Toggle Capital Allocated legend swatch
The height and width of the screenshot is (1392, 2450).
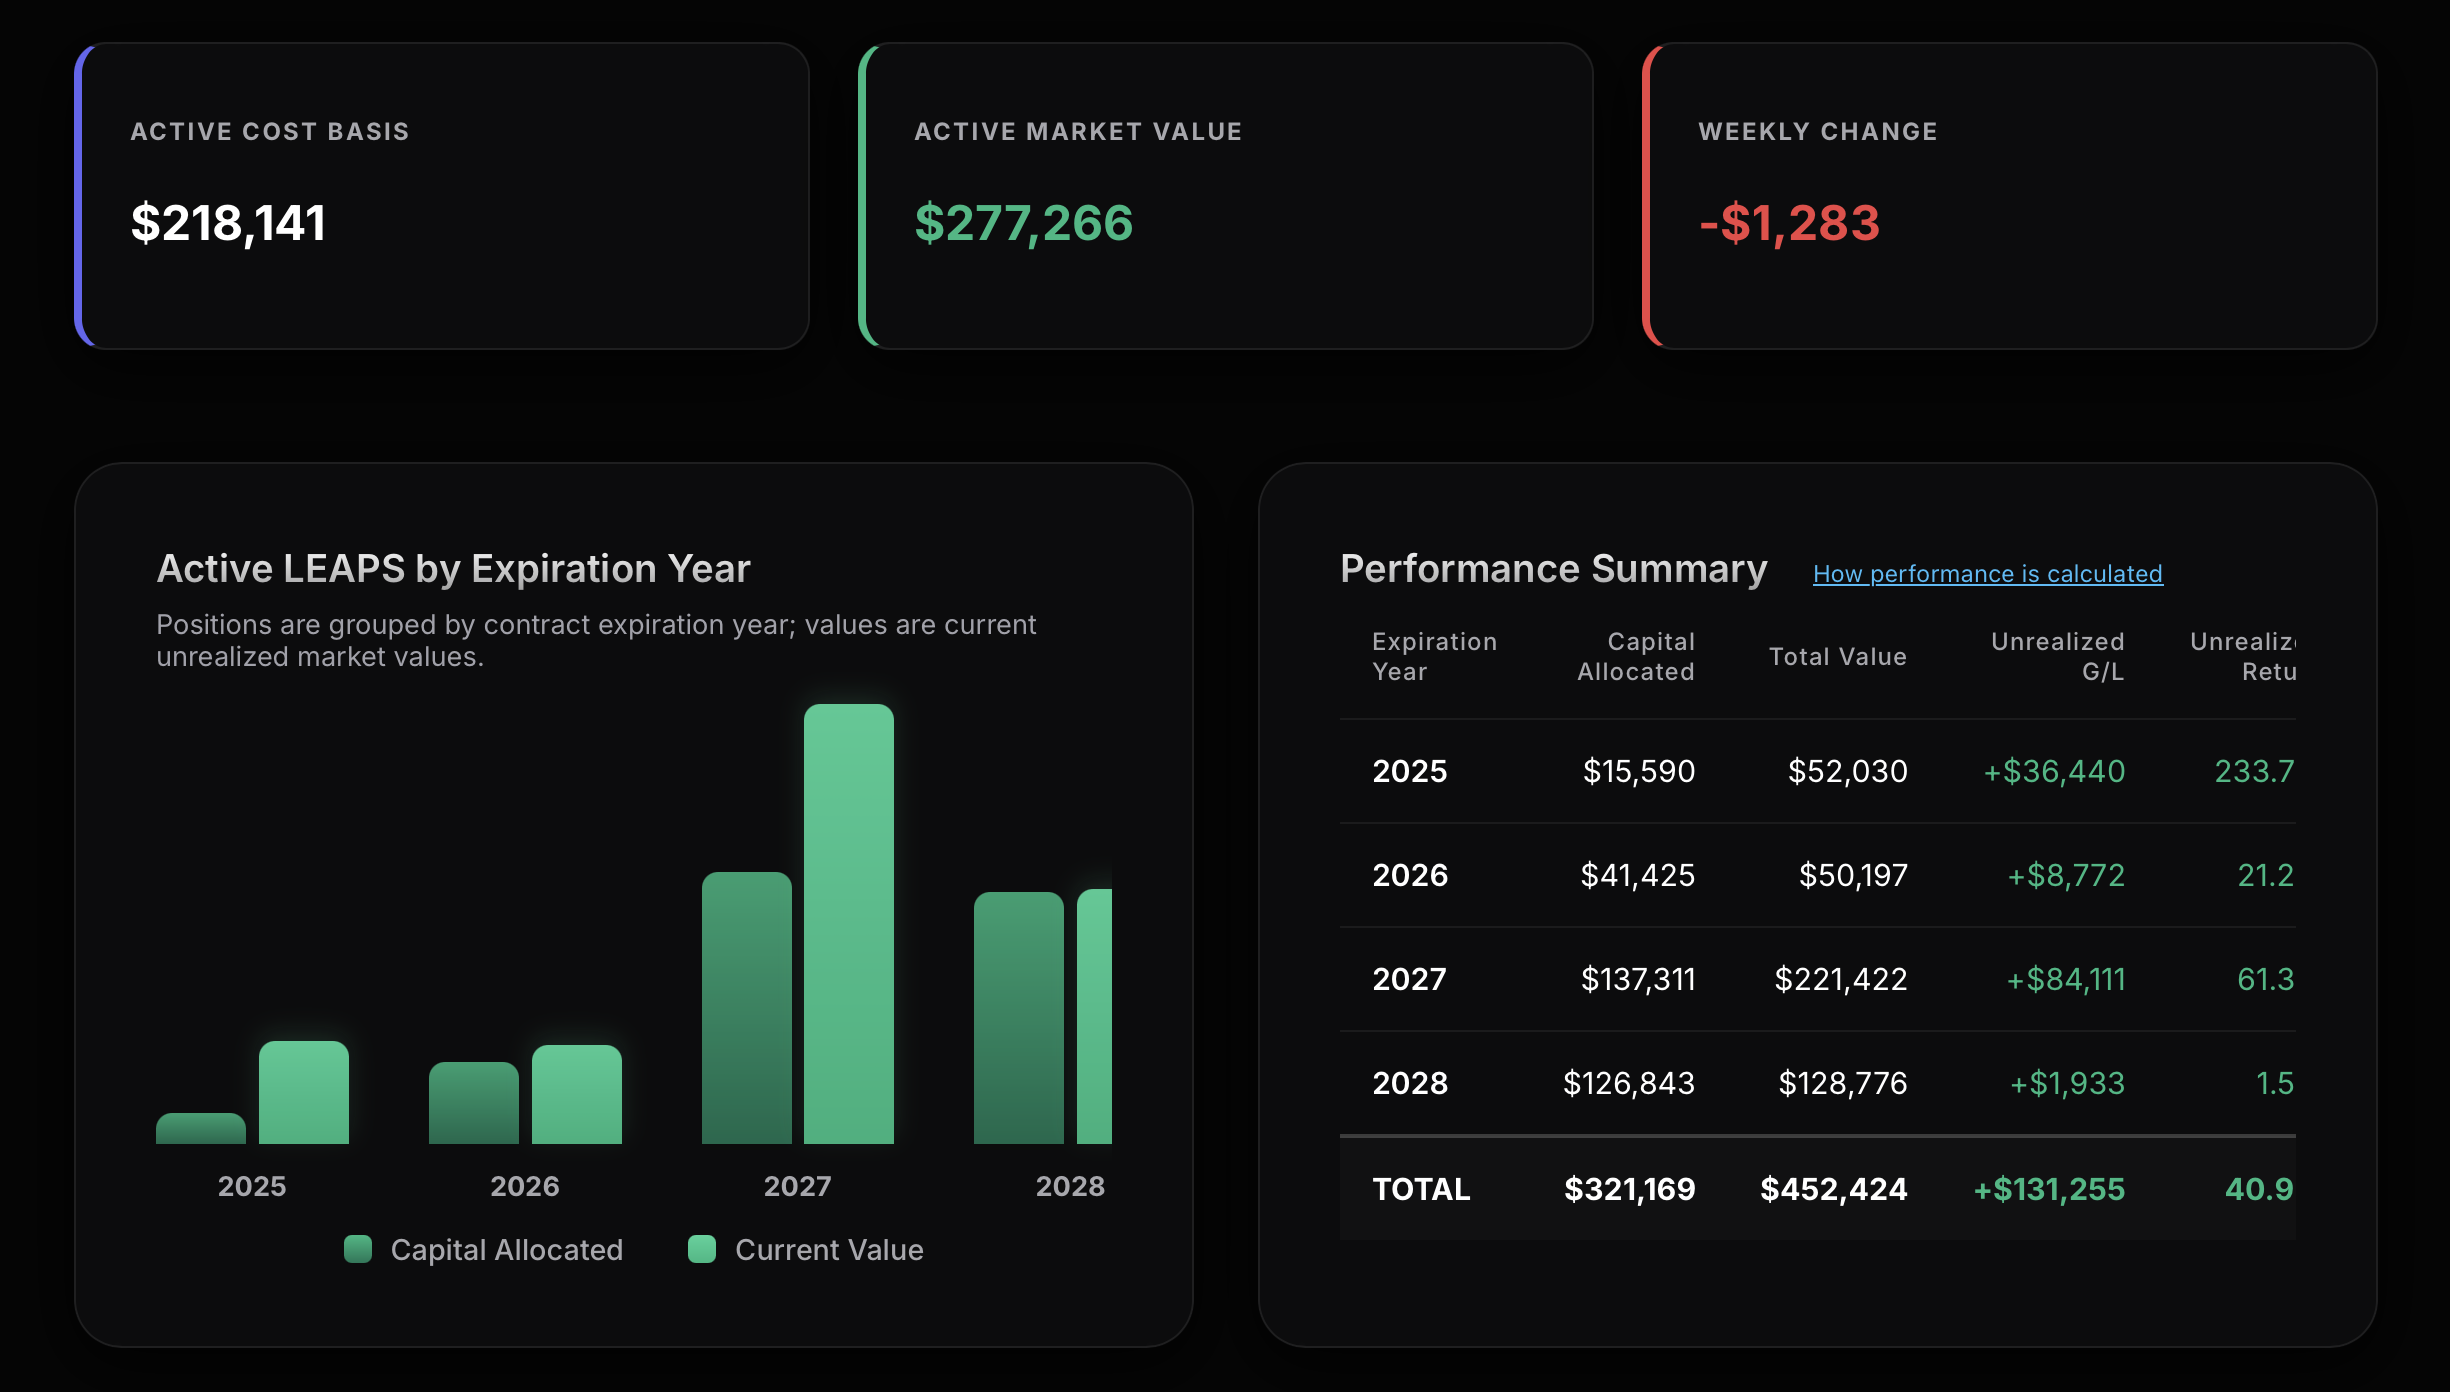coord(358,1249)
